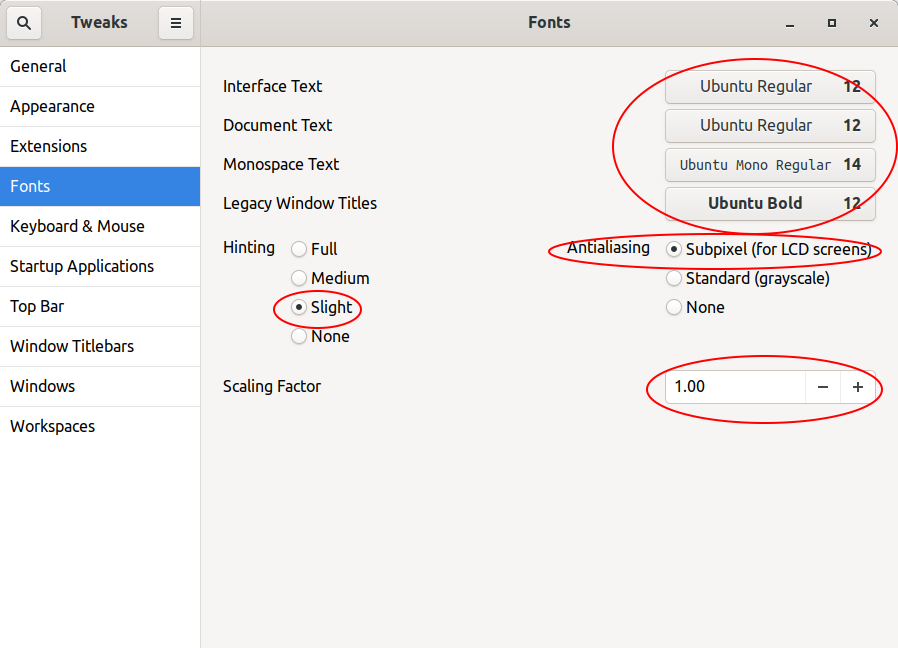
Task: Select Full hinting option
Action: coord(299,249)
